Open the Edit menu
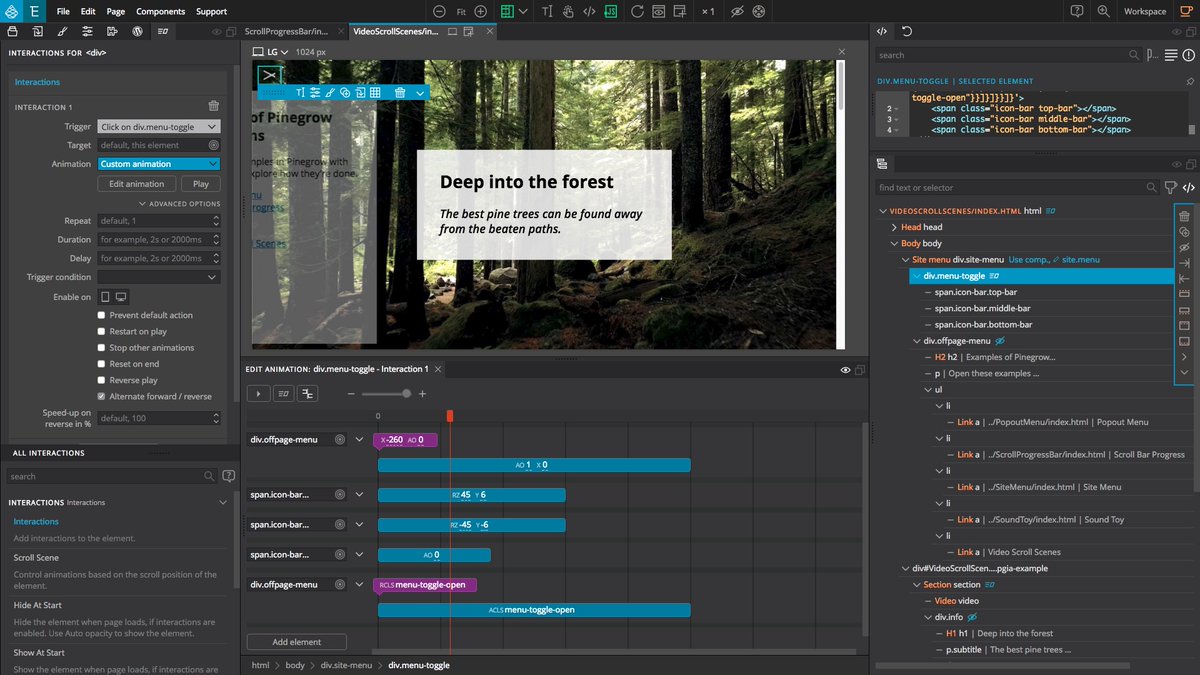 click(x=88, y=11)
